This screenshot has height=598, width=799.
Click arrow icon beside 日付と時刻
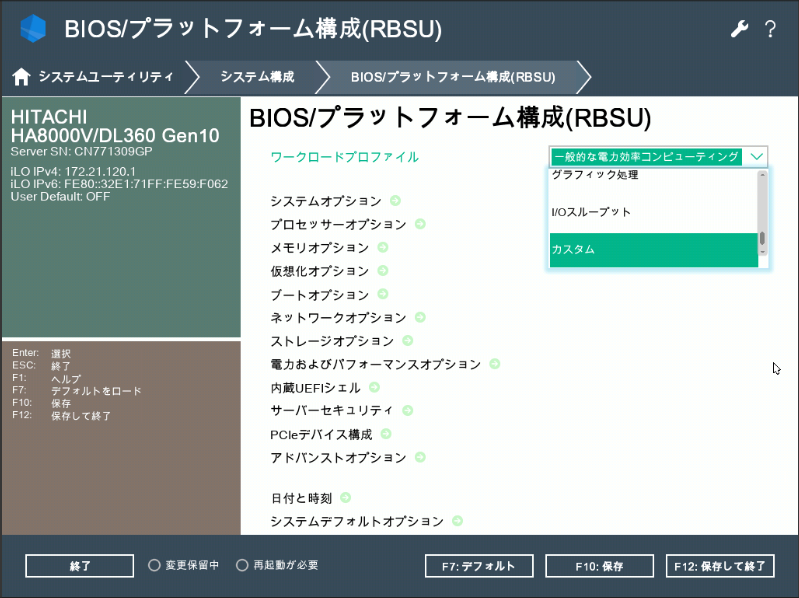[345, 498]
